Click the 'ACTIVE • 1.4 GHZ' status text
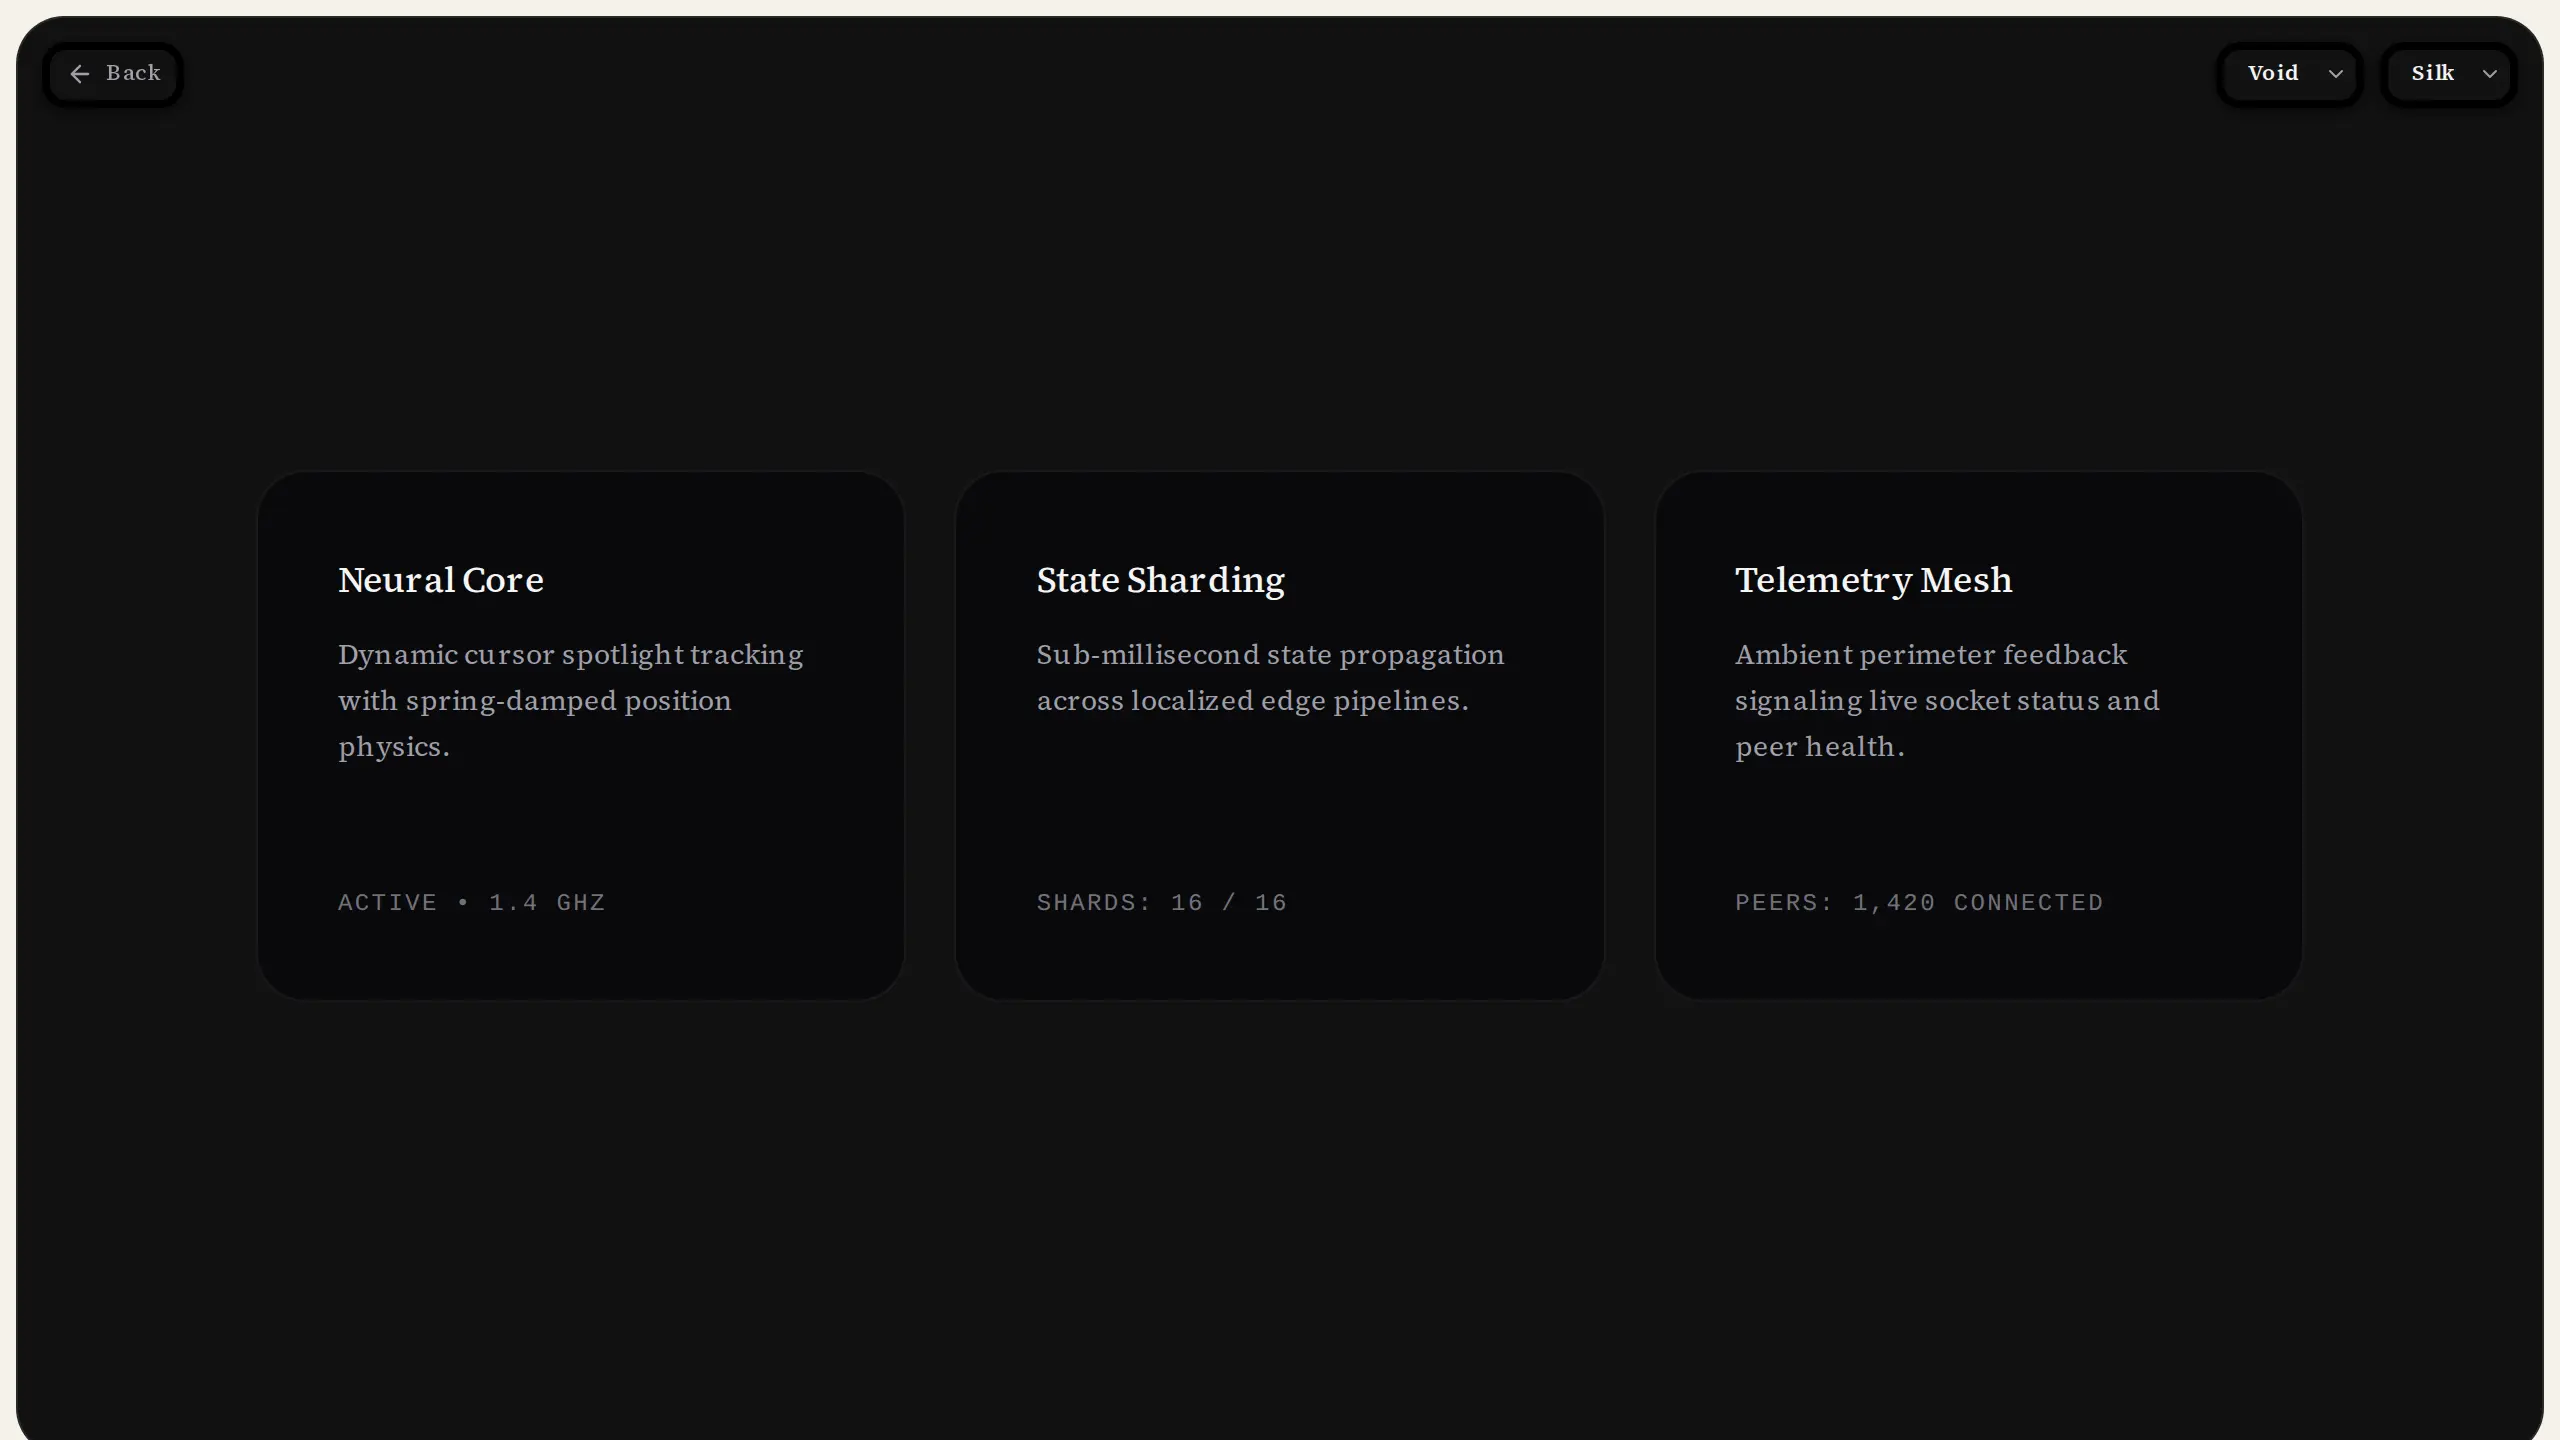 pos(472,903)
